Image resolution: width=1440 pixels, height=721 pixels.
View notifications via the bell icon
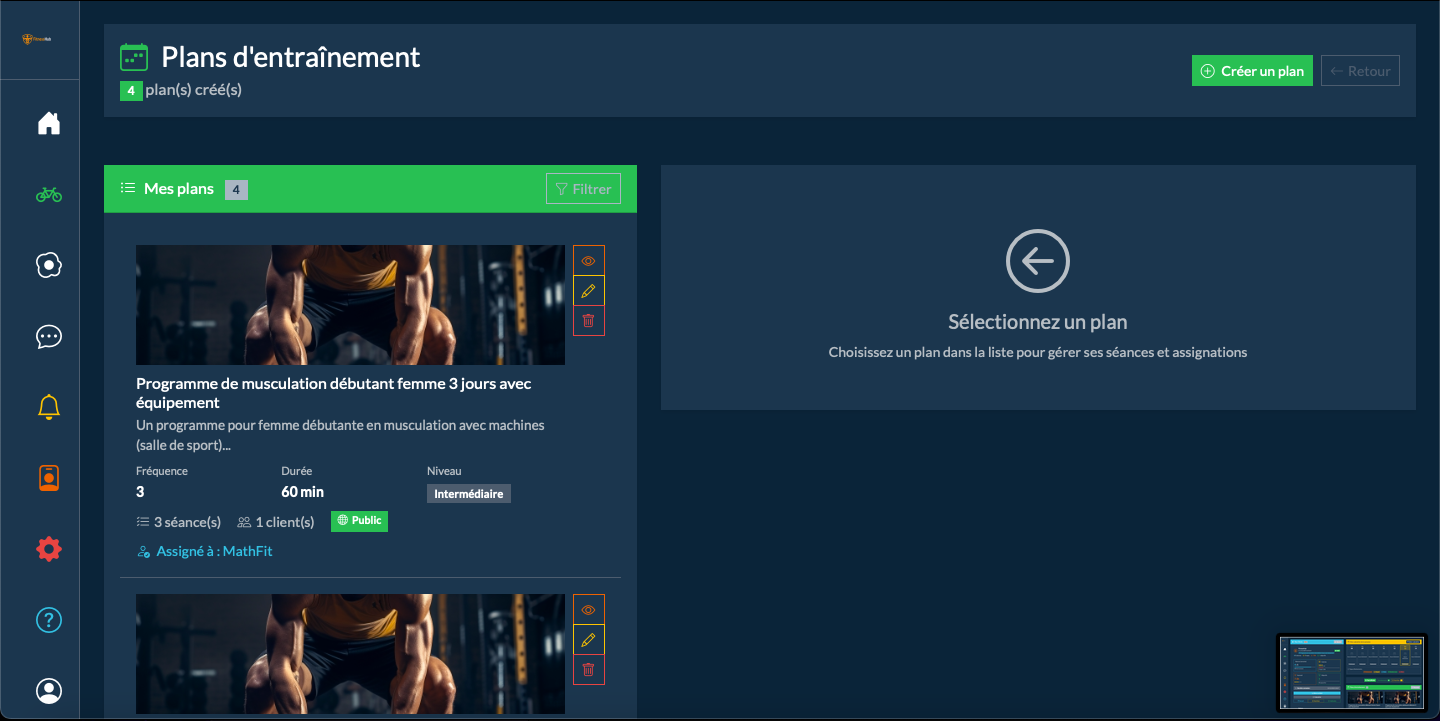48,406
